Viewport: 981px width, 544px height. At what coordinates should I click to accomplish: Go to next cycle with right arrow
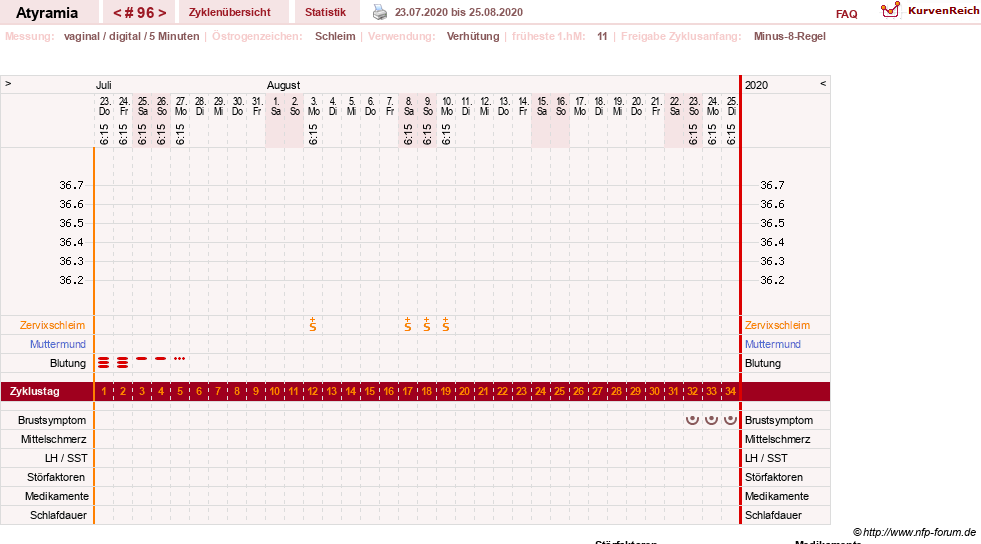coord(162,13)
